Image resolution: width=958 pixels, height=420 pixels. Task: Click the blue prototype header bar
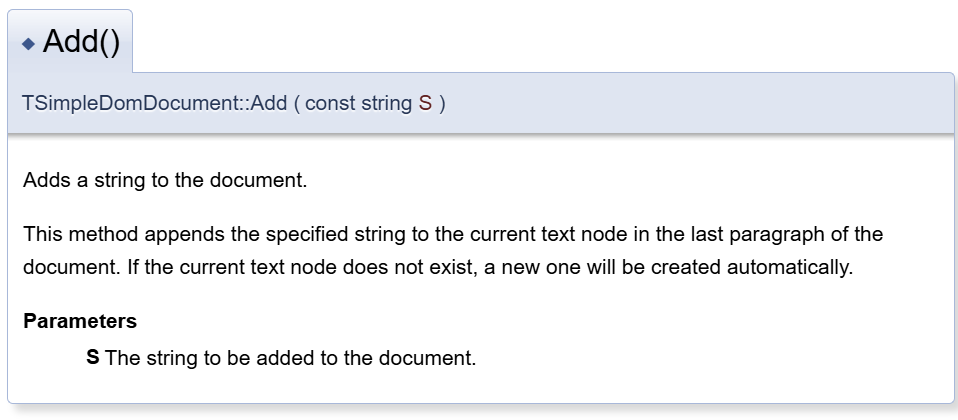pos(480,103)
